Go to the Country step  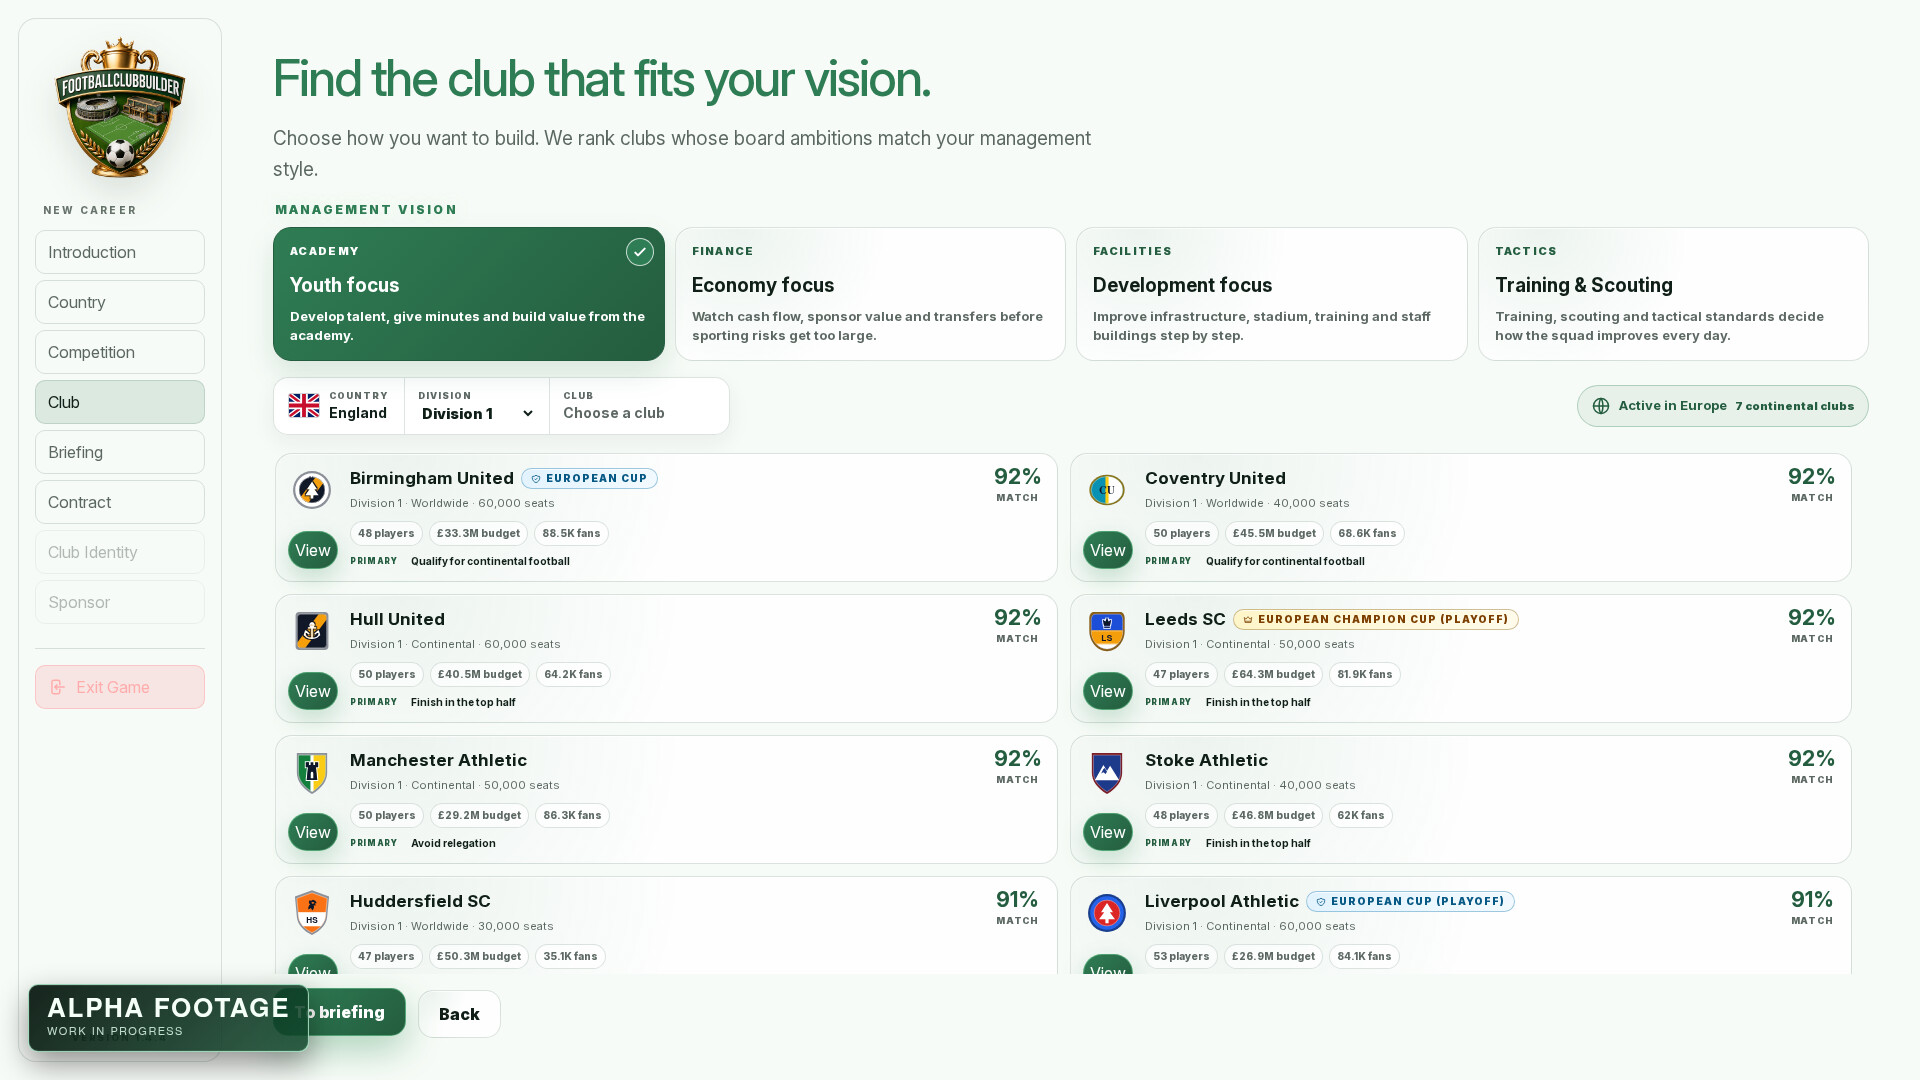tap(120, 302)
